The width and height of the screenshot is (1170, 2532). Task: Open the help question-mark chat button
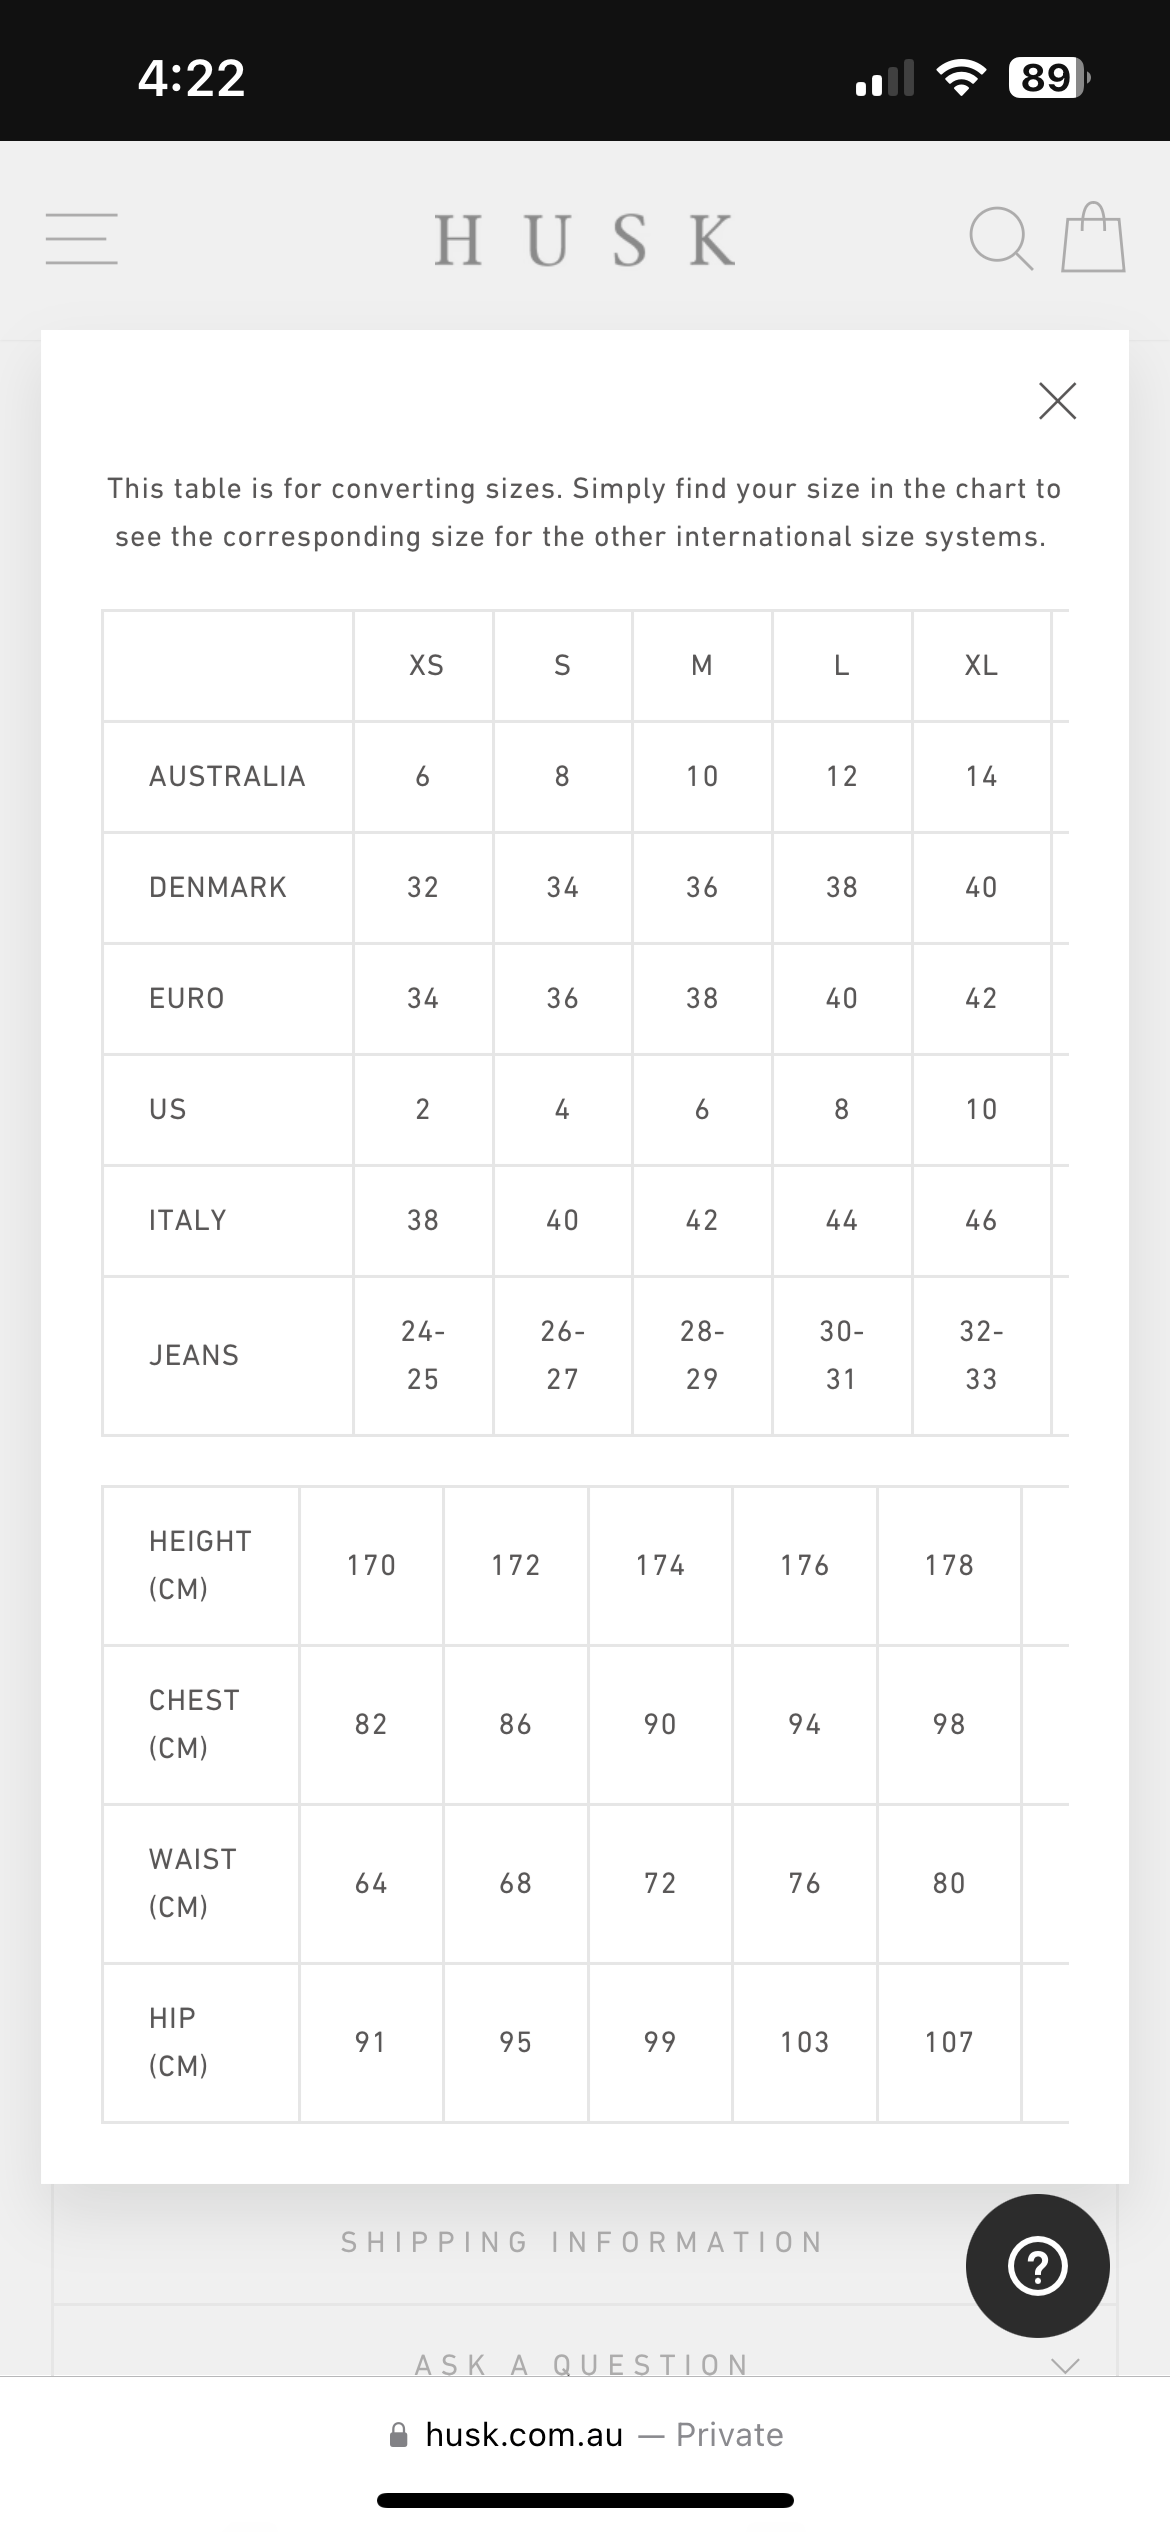click(1037, 2265)
